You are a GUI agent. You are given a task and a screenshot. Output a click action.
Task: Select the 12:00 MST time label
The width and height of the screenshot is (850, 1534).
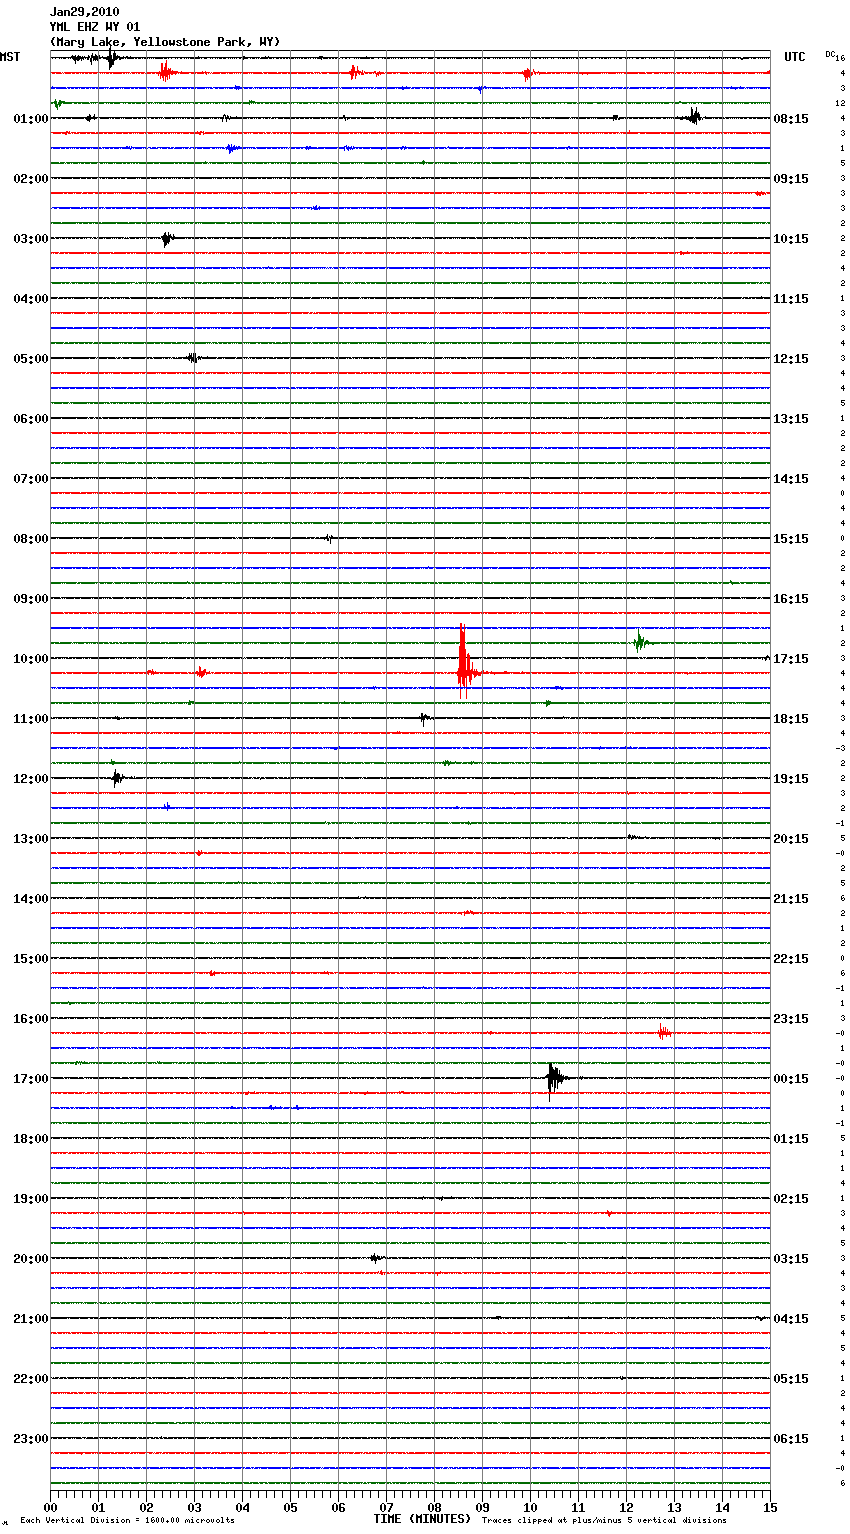(31, 779)
